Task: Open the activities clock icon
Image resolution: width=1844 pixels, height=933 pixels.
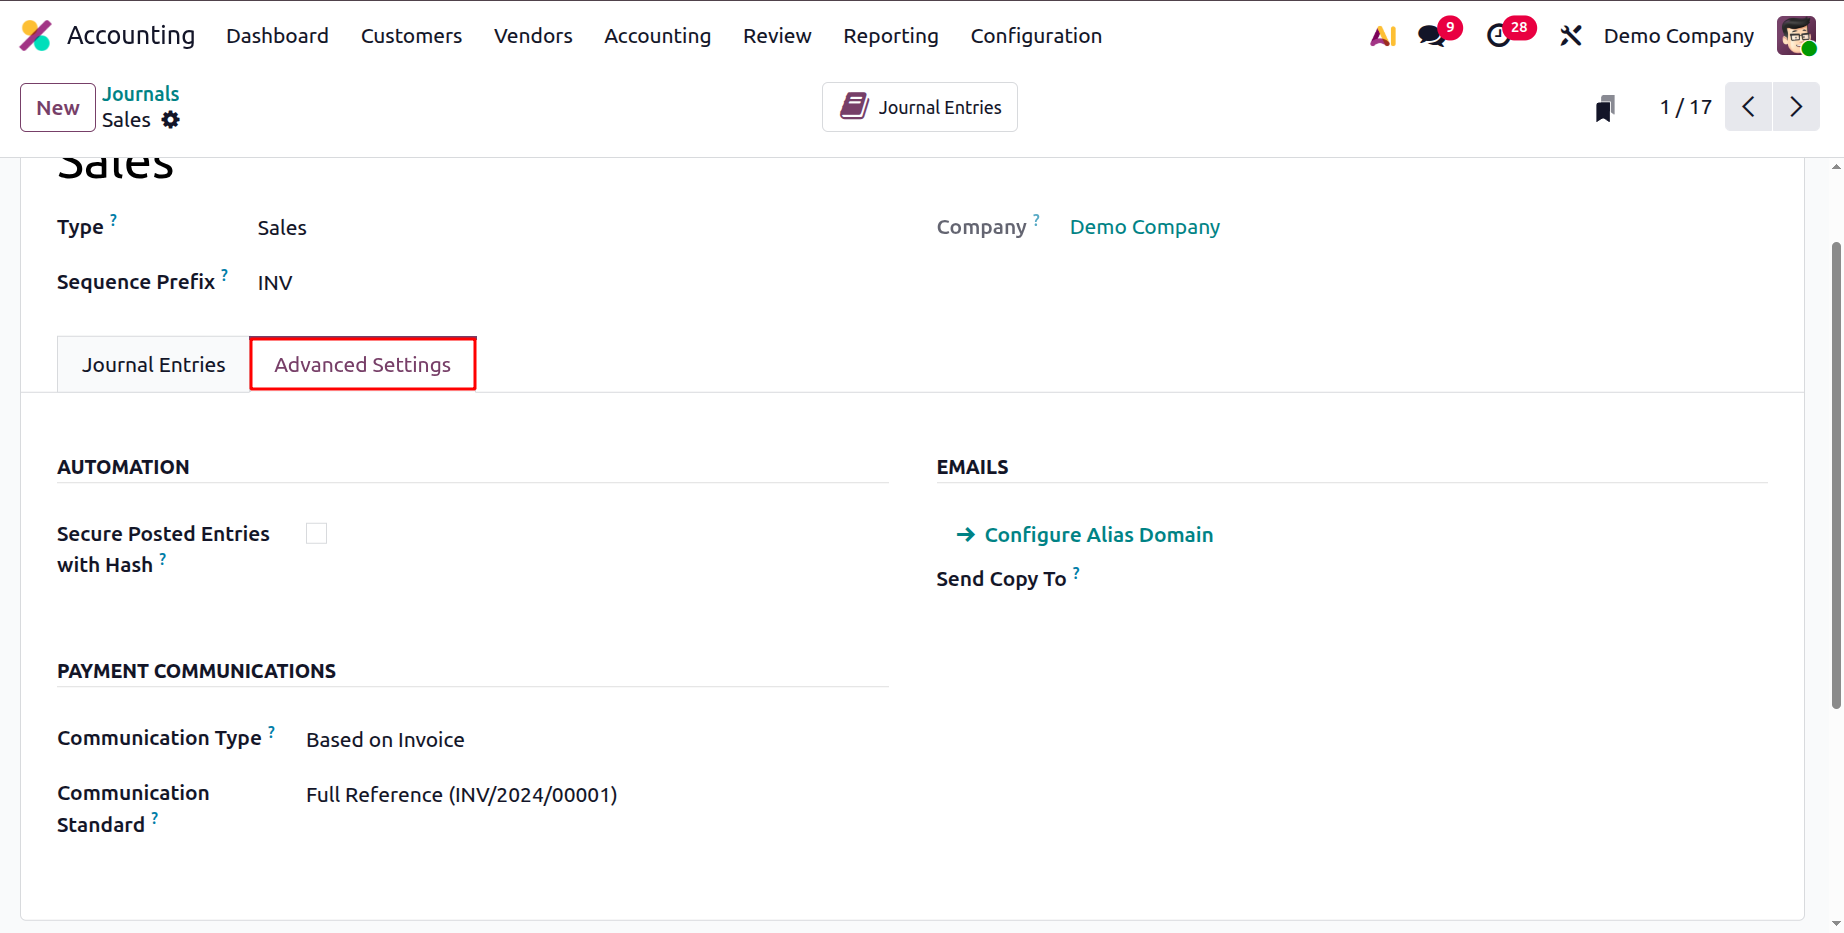Action: pos(1498,36)
